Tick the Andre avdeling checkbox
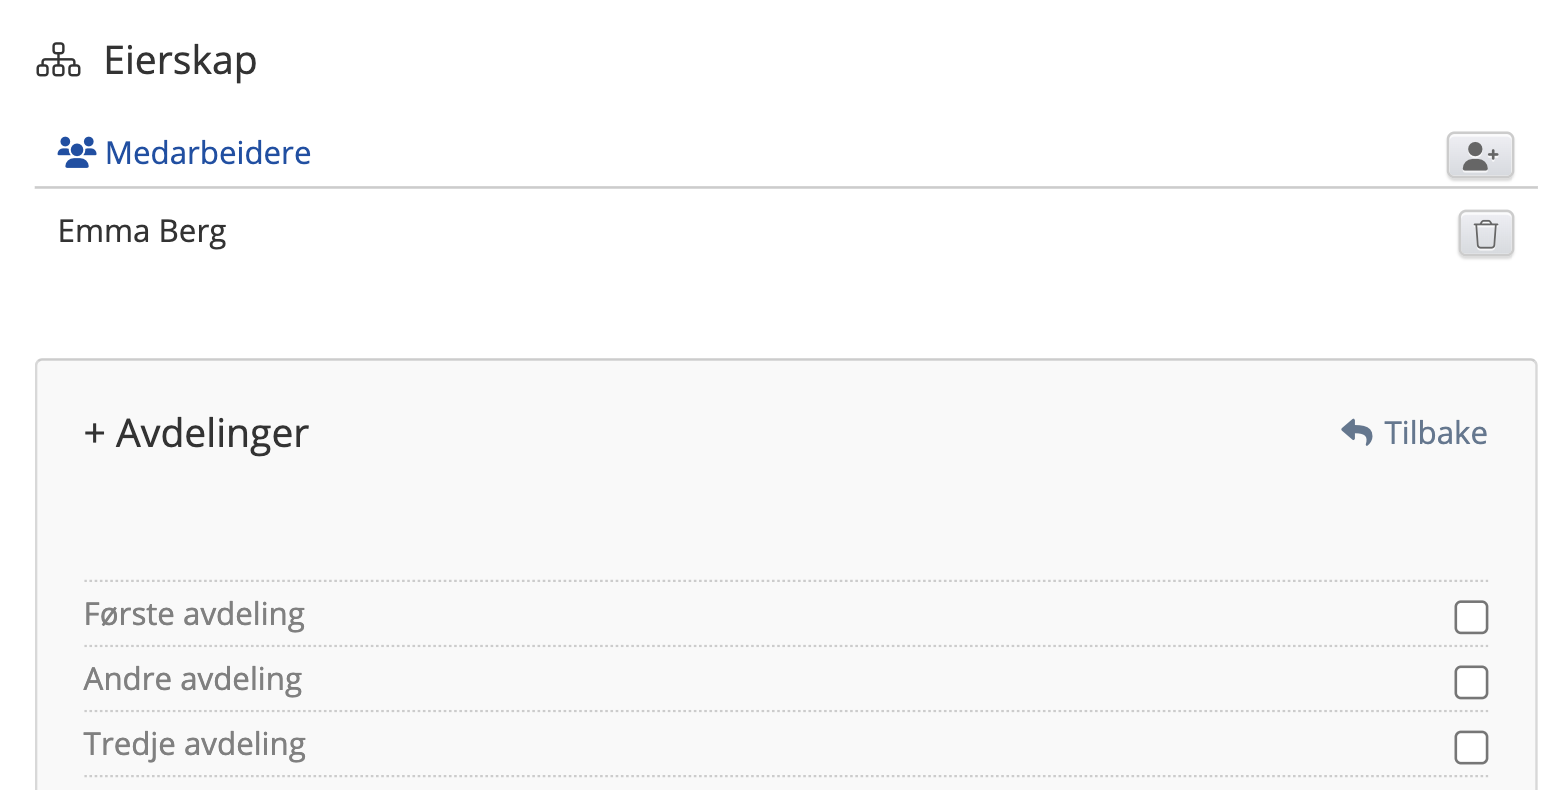The height and width of the screenshot is (790, 1562). click(1471, 682)
